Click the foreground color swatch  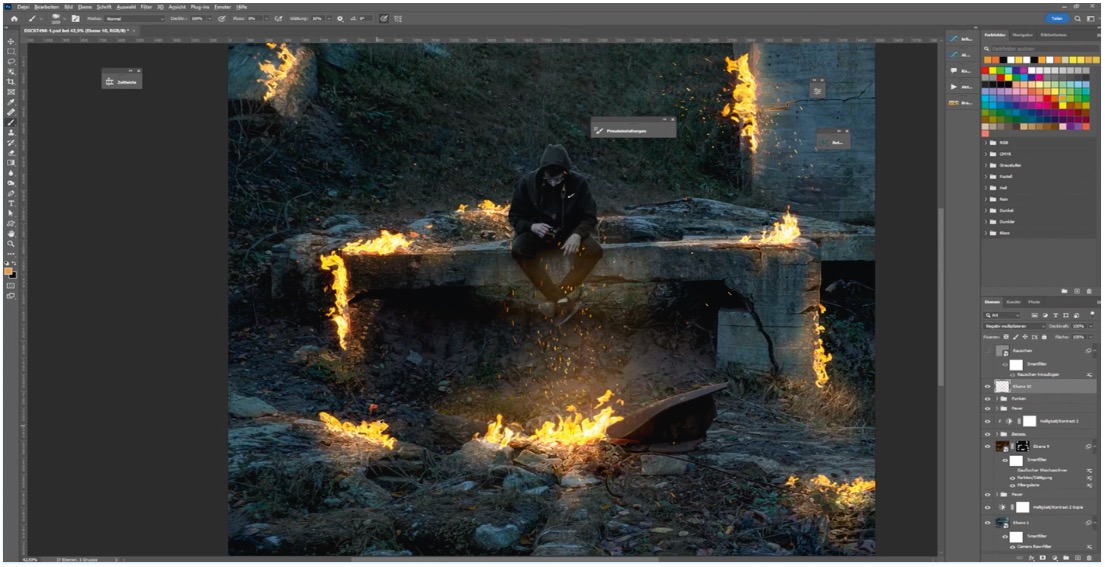8,271
